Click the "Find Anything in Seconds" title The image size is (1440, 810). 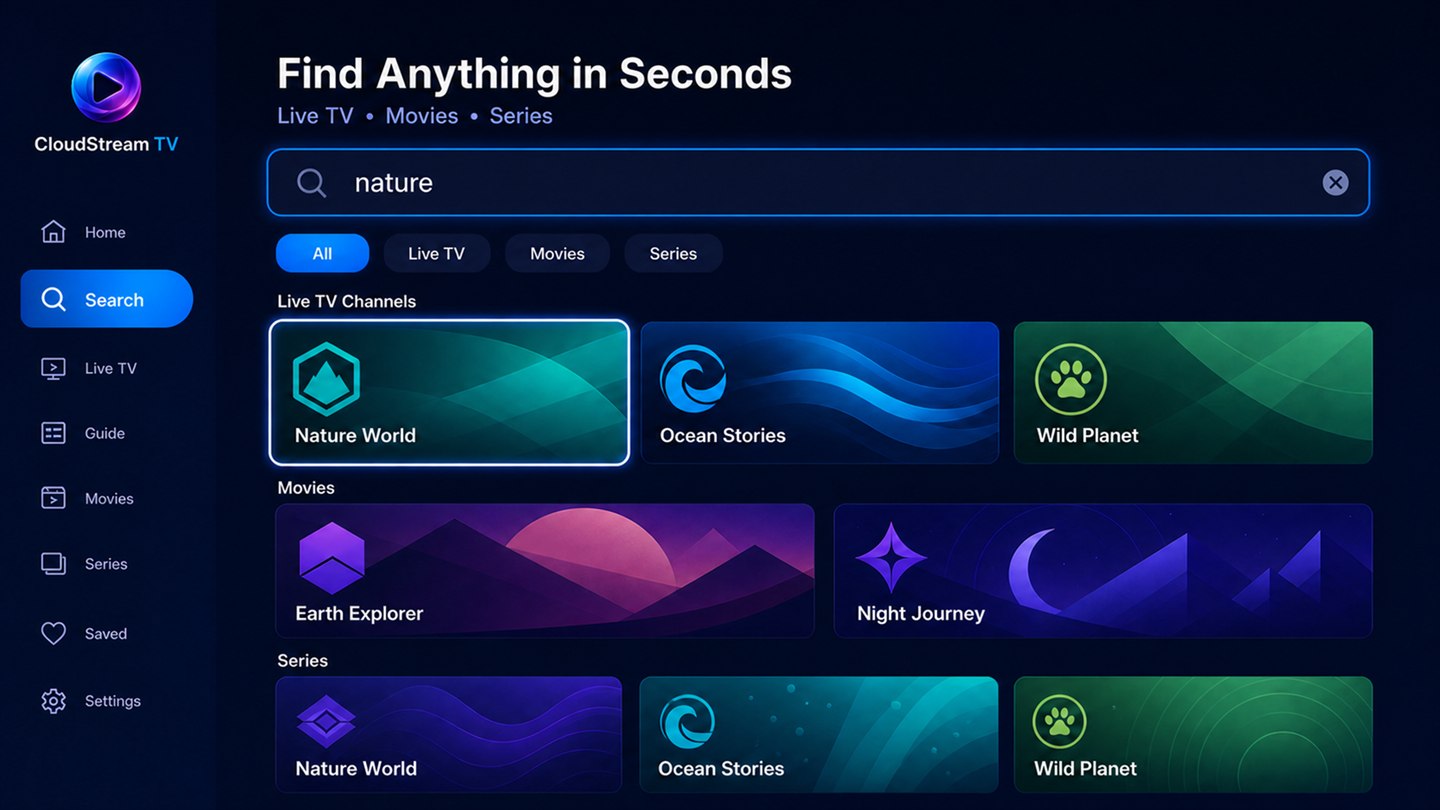pyautogui.click(x=534, y=74)
